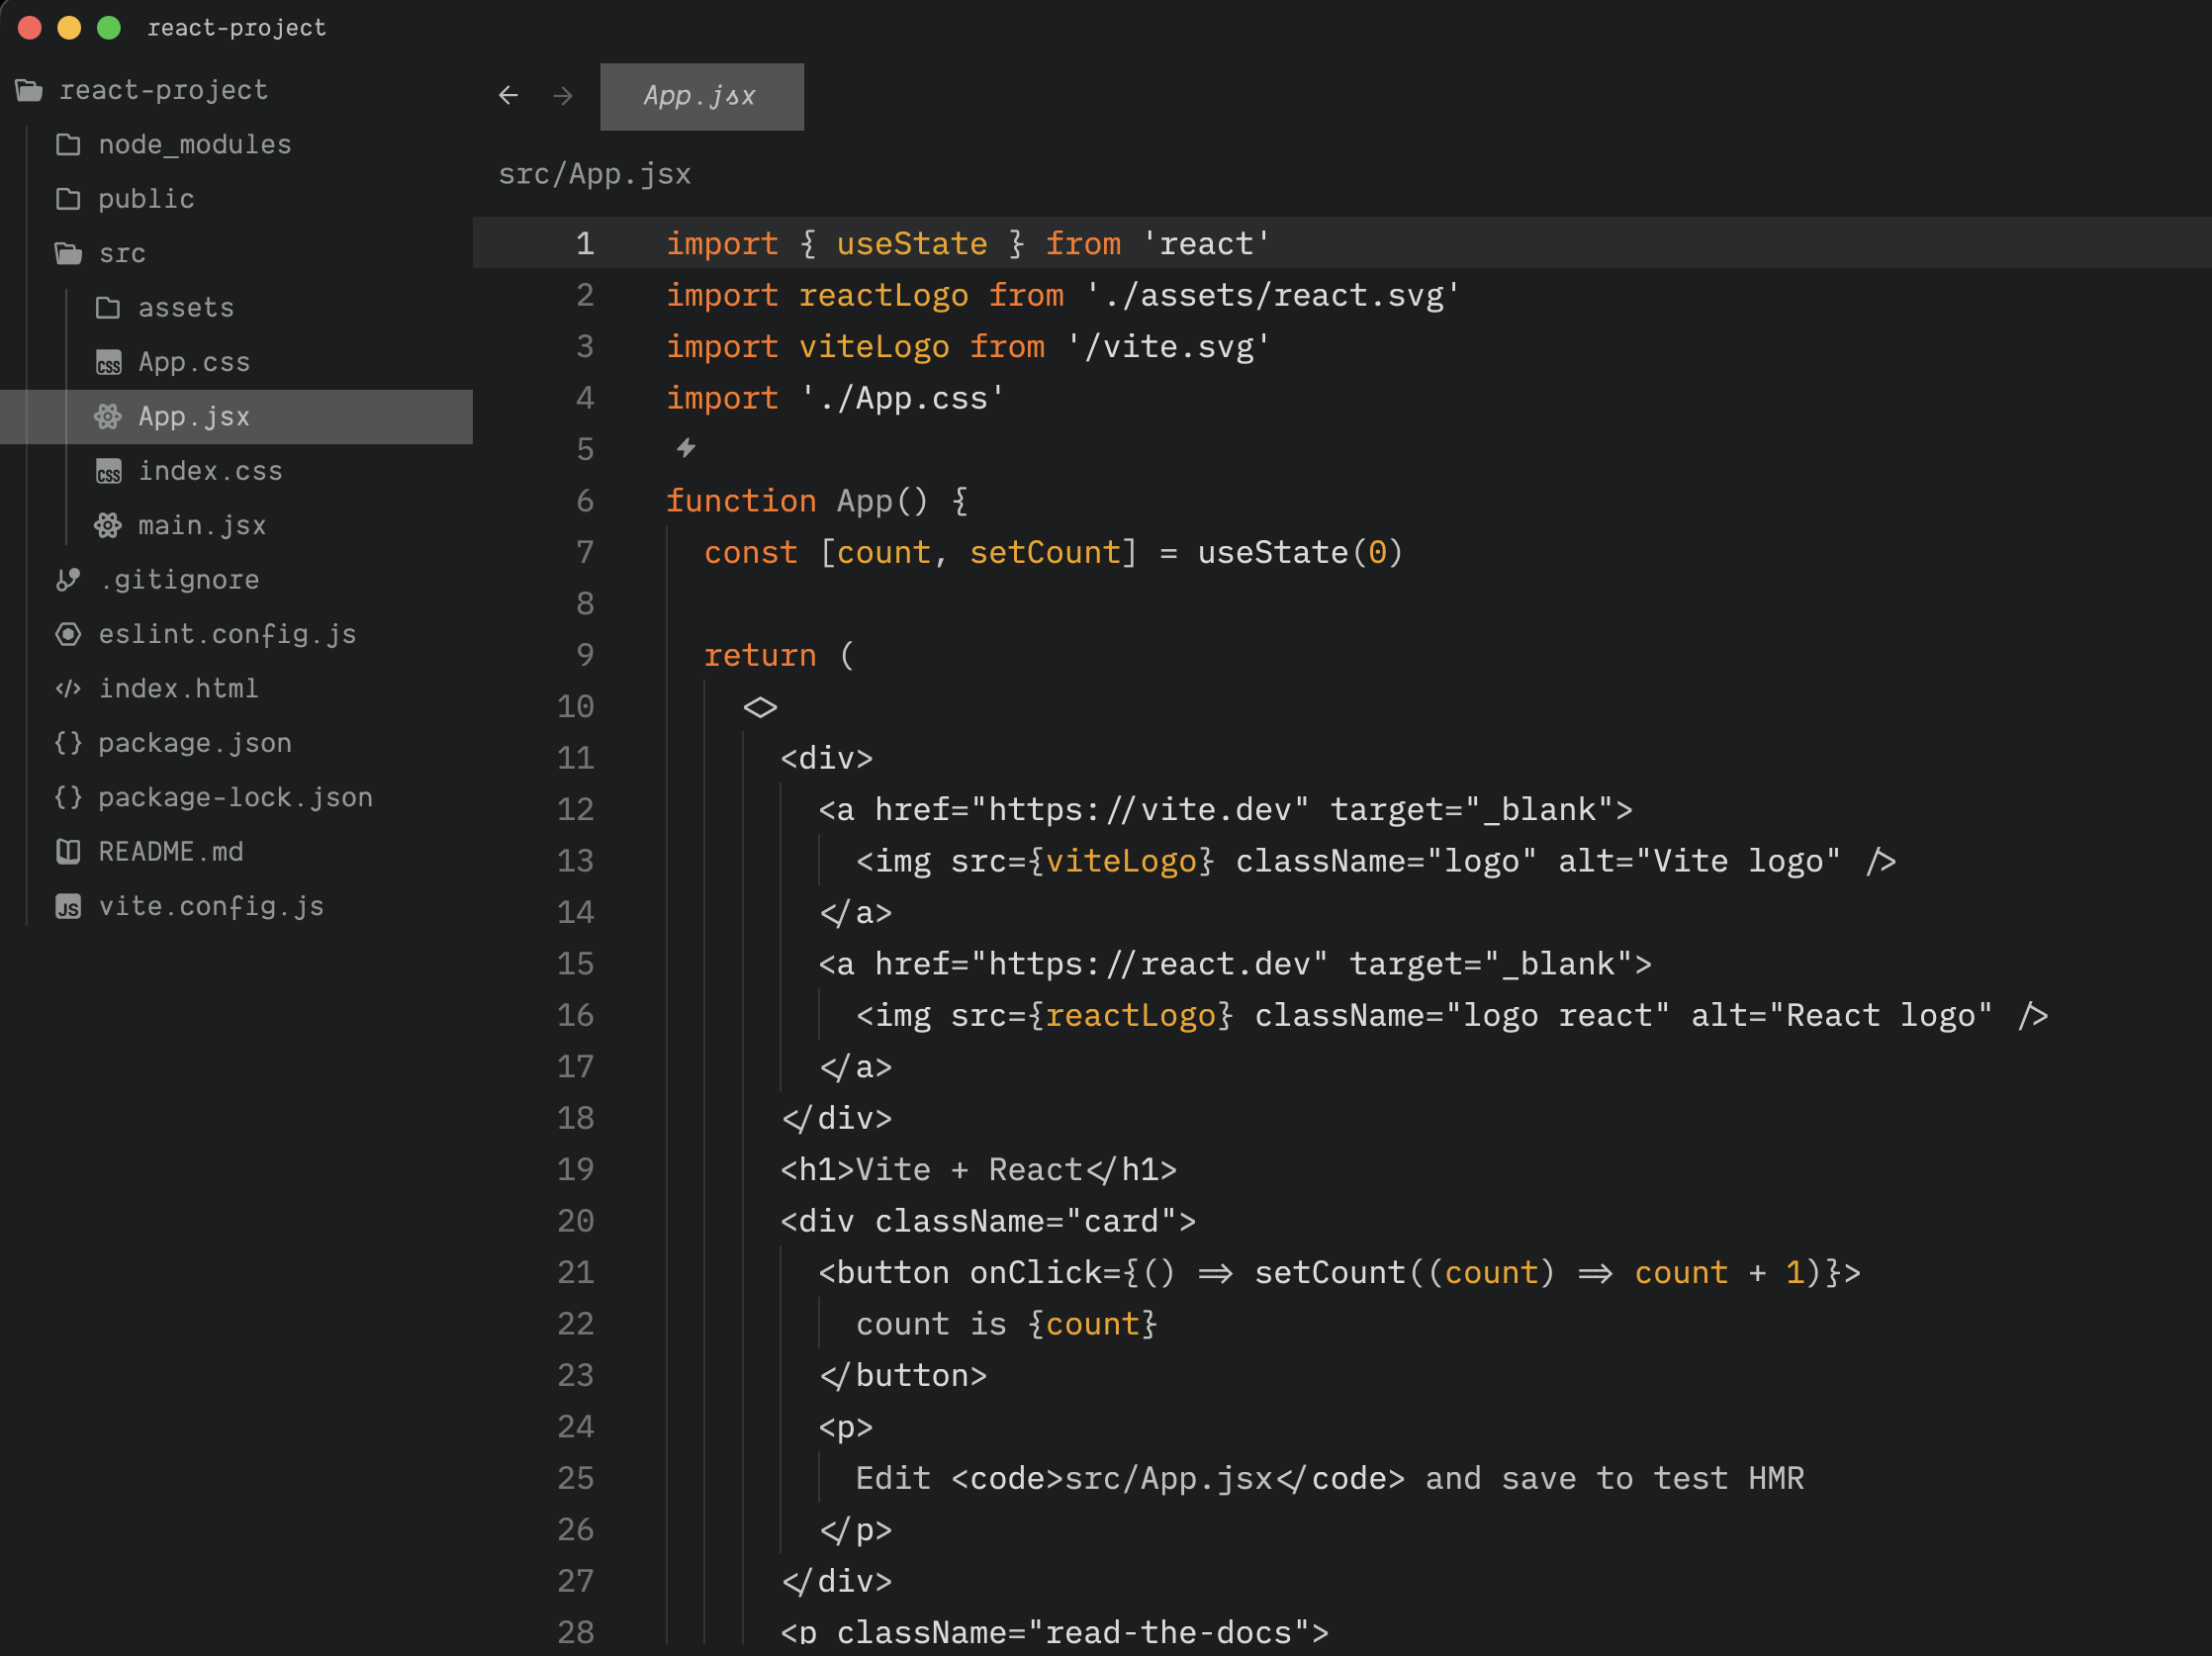Expand the assets folder

click(x=108, y=308)
